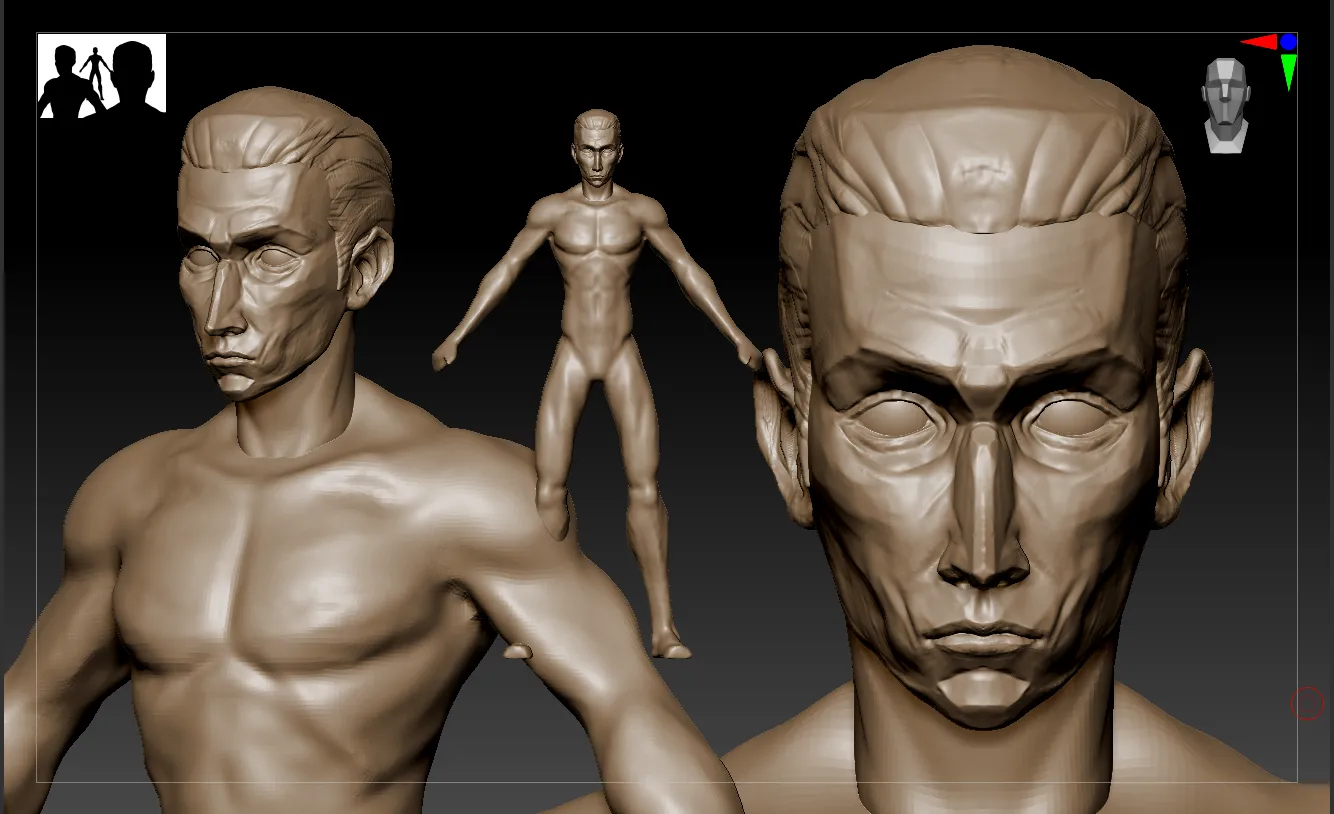Click the red circular brush cursor
This screenshot has width=1334, height=814.
click(1306, 703)
